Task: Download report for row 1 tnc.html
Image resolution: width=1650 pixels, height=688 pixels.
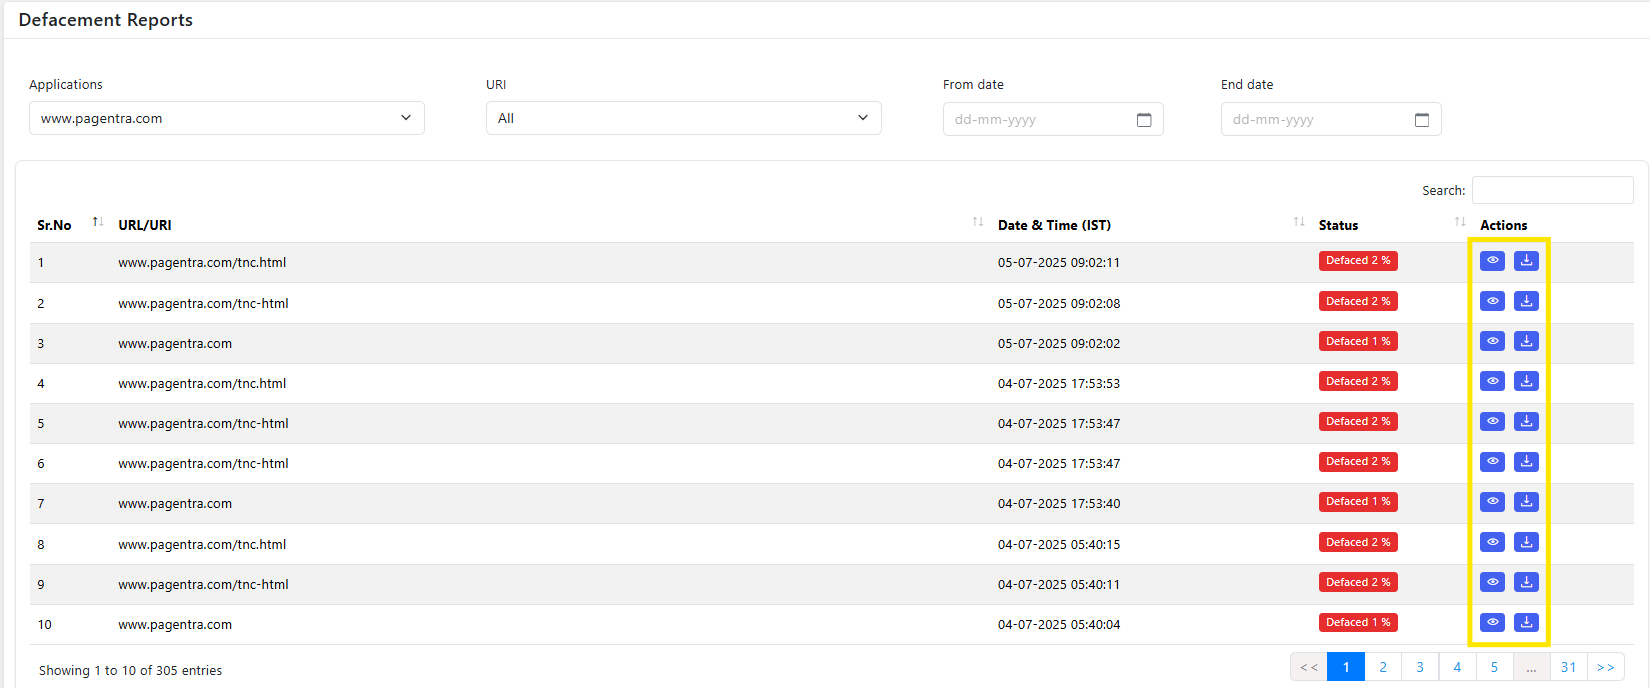Action: pyautogui.click(x=1526, y=261)
